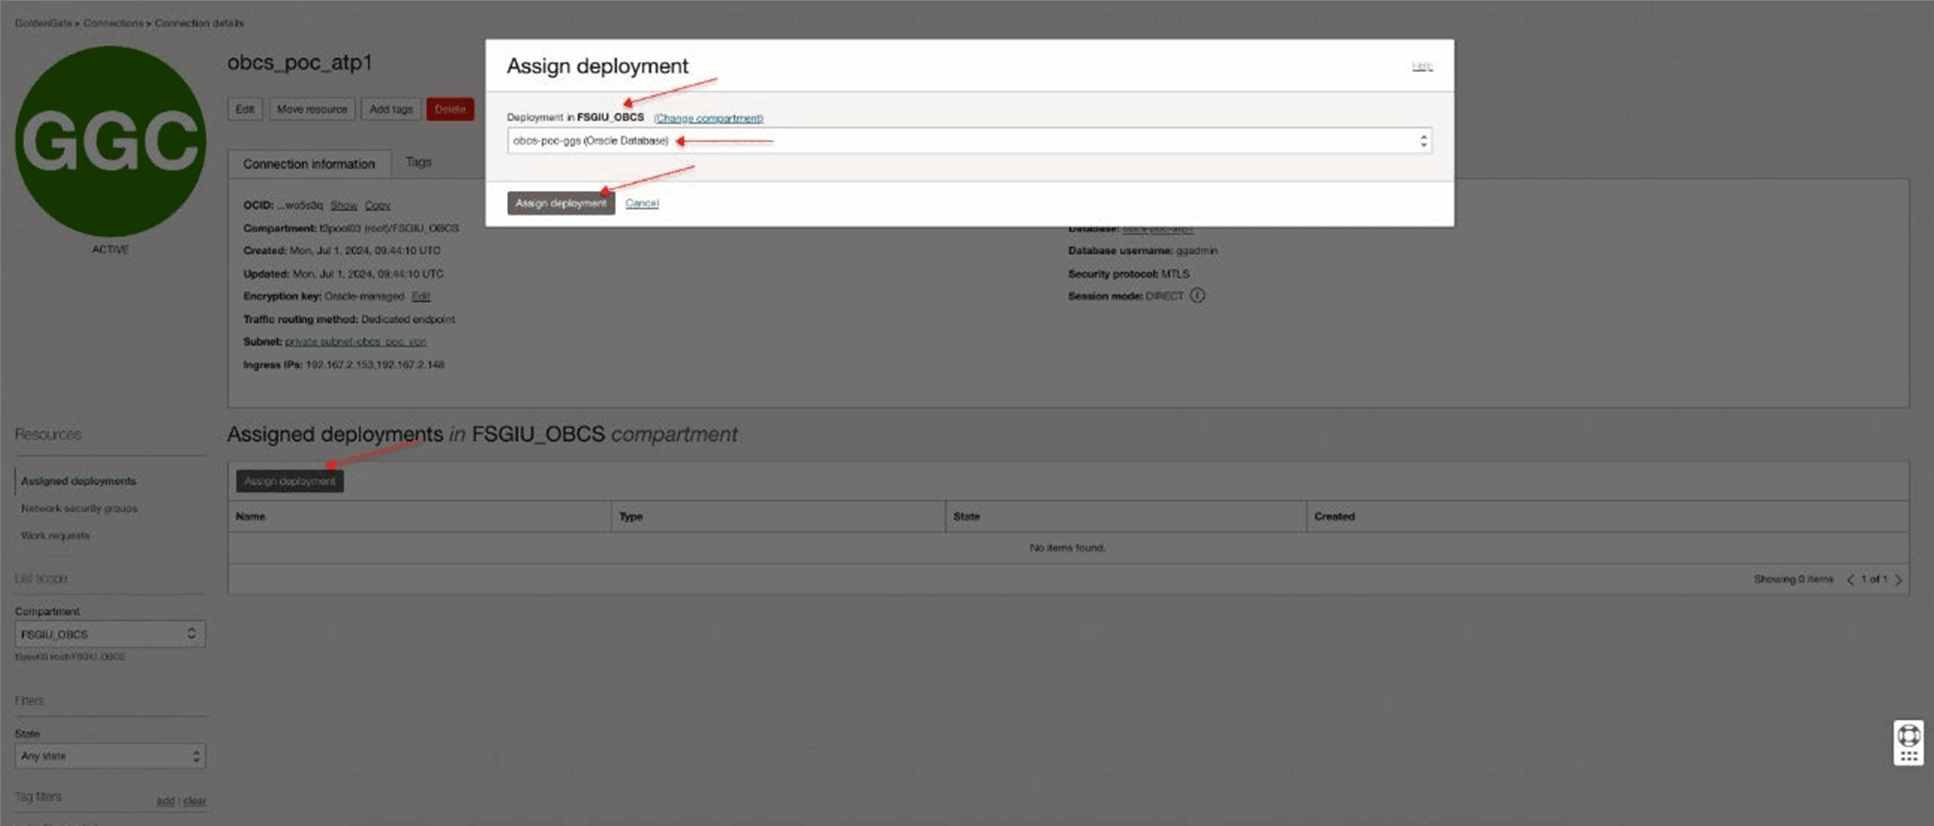Image resolution: width=1934 pixels, height=826 pixels.
Task: Show the full OCID value
Action: [x=344, y=205]
